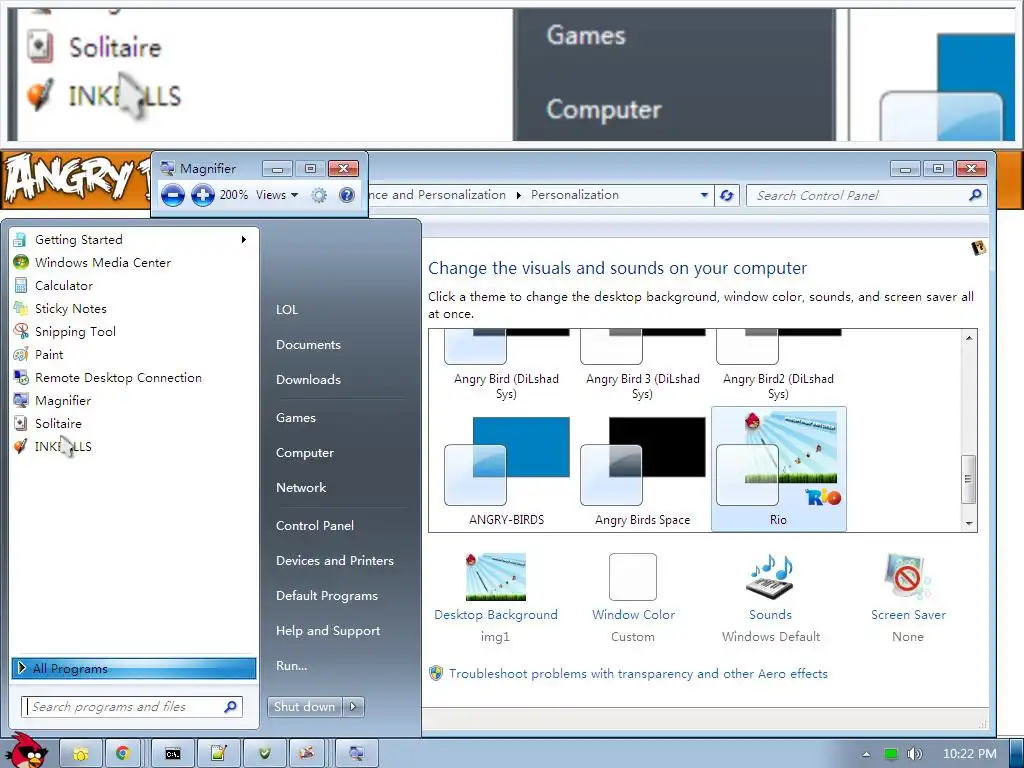Open Chrome from the taskbar
Image resolution: width=1024 pixels, height=768 pixels.
pyautogui.click(x=123, y=754)
